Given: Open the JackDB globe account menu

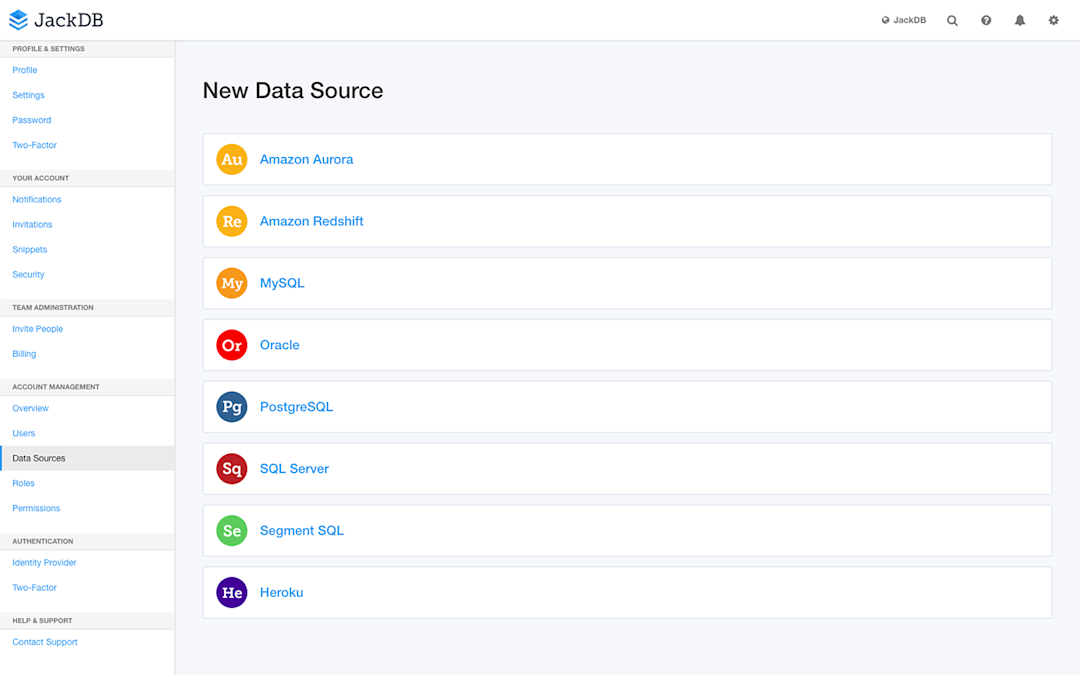Looking at the screenshot, I should click(x=904, y=20).
